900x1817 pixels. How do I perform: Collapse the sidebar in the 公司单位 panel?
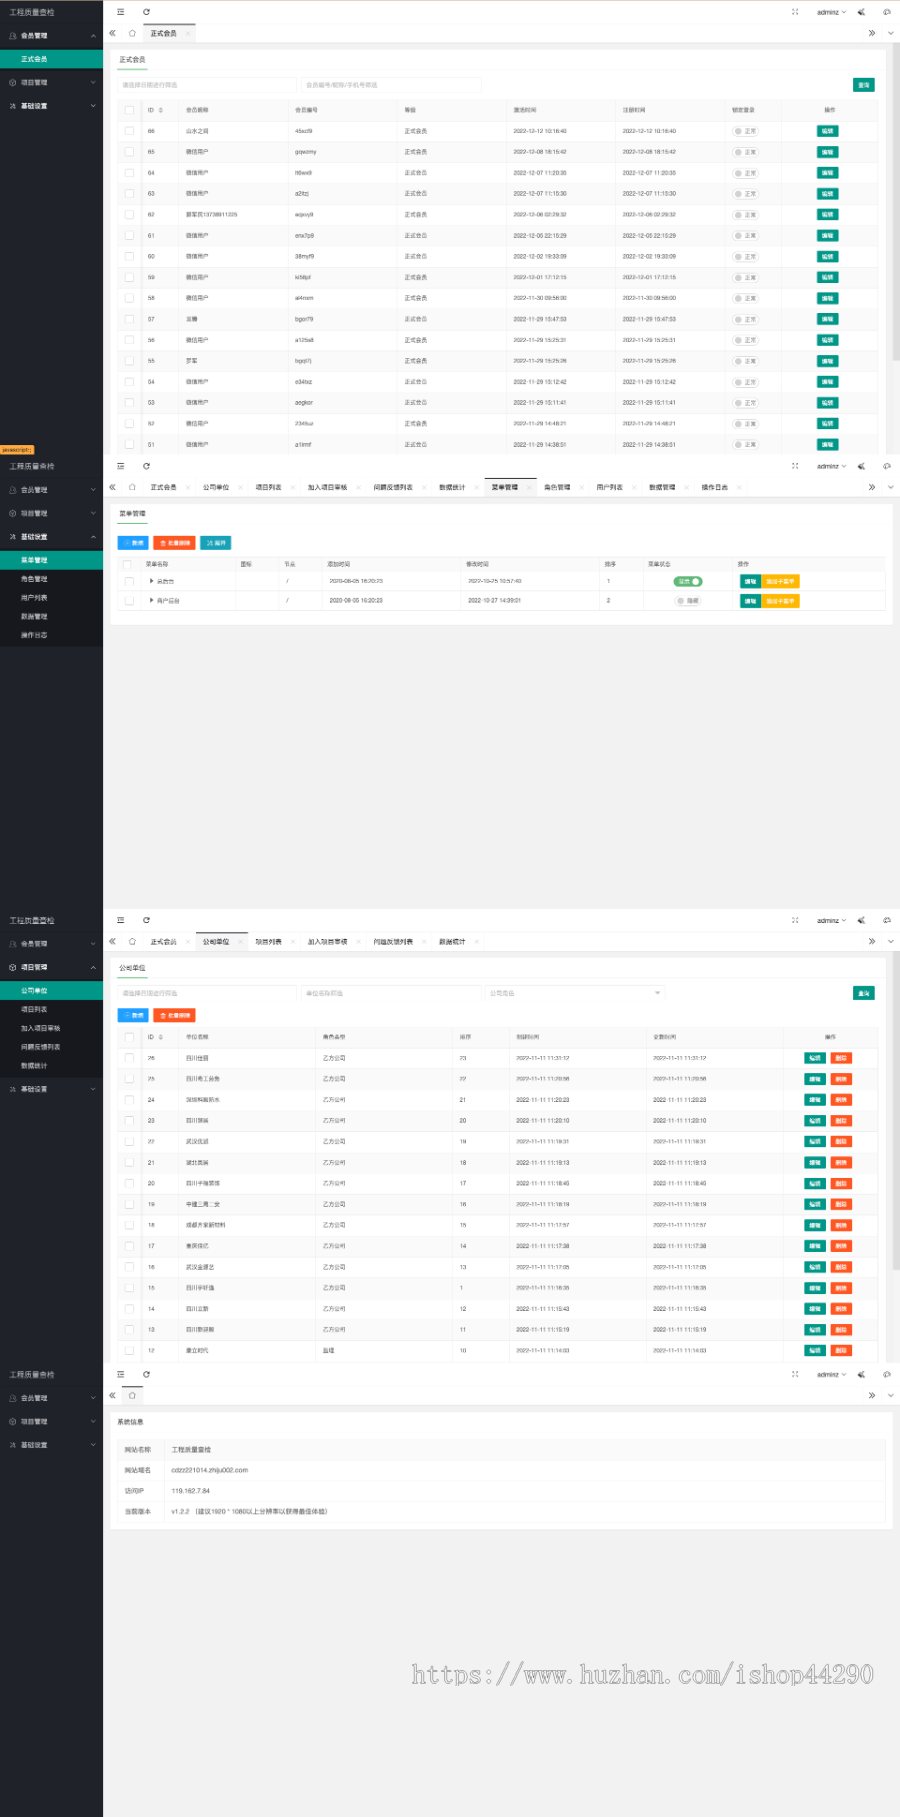[x=121, y=920]
